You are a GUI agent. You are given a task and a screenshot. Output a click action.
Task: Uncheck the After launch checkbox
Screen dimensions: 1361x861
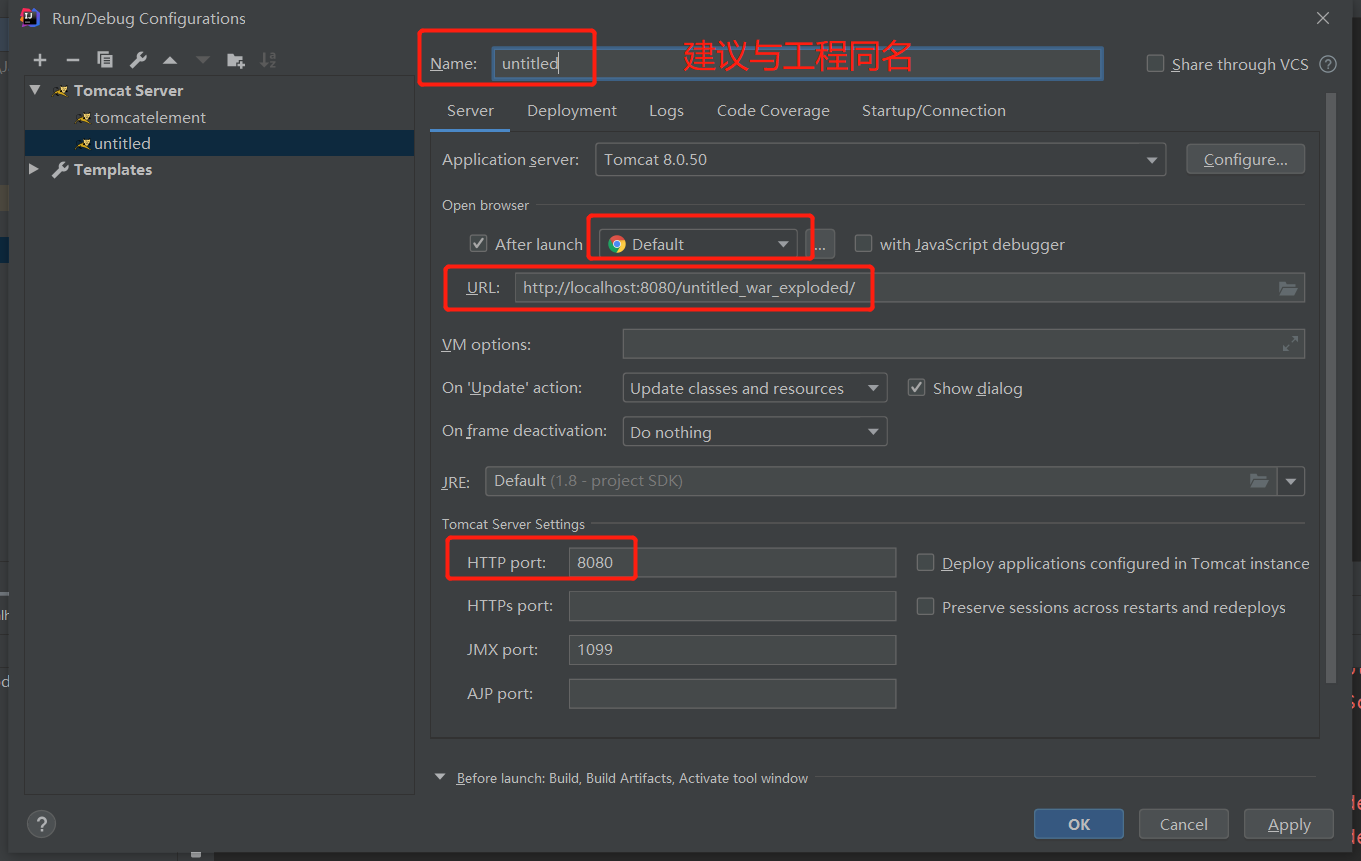479,244
